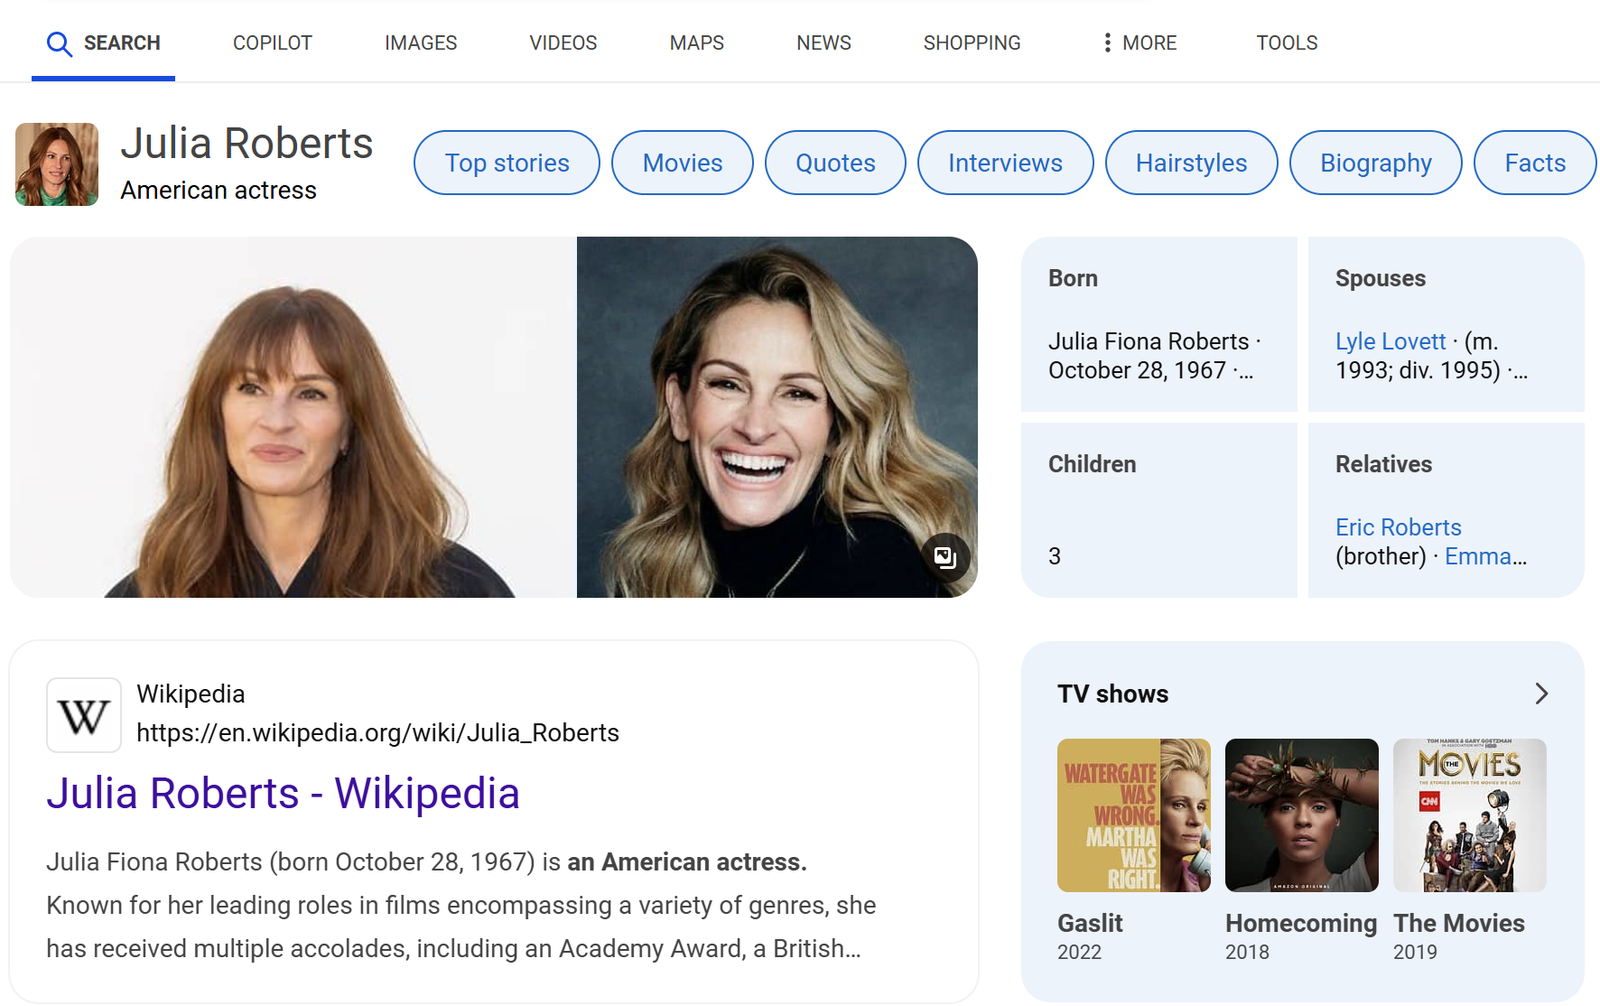Click The Movies 2019 poster
The image size is (1600, 1006).
tap(1469, 815)
